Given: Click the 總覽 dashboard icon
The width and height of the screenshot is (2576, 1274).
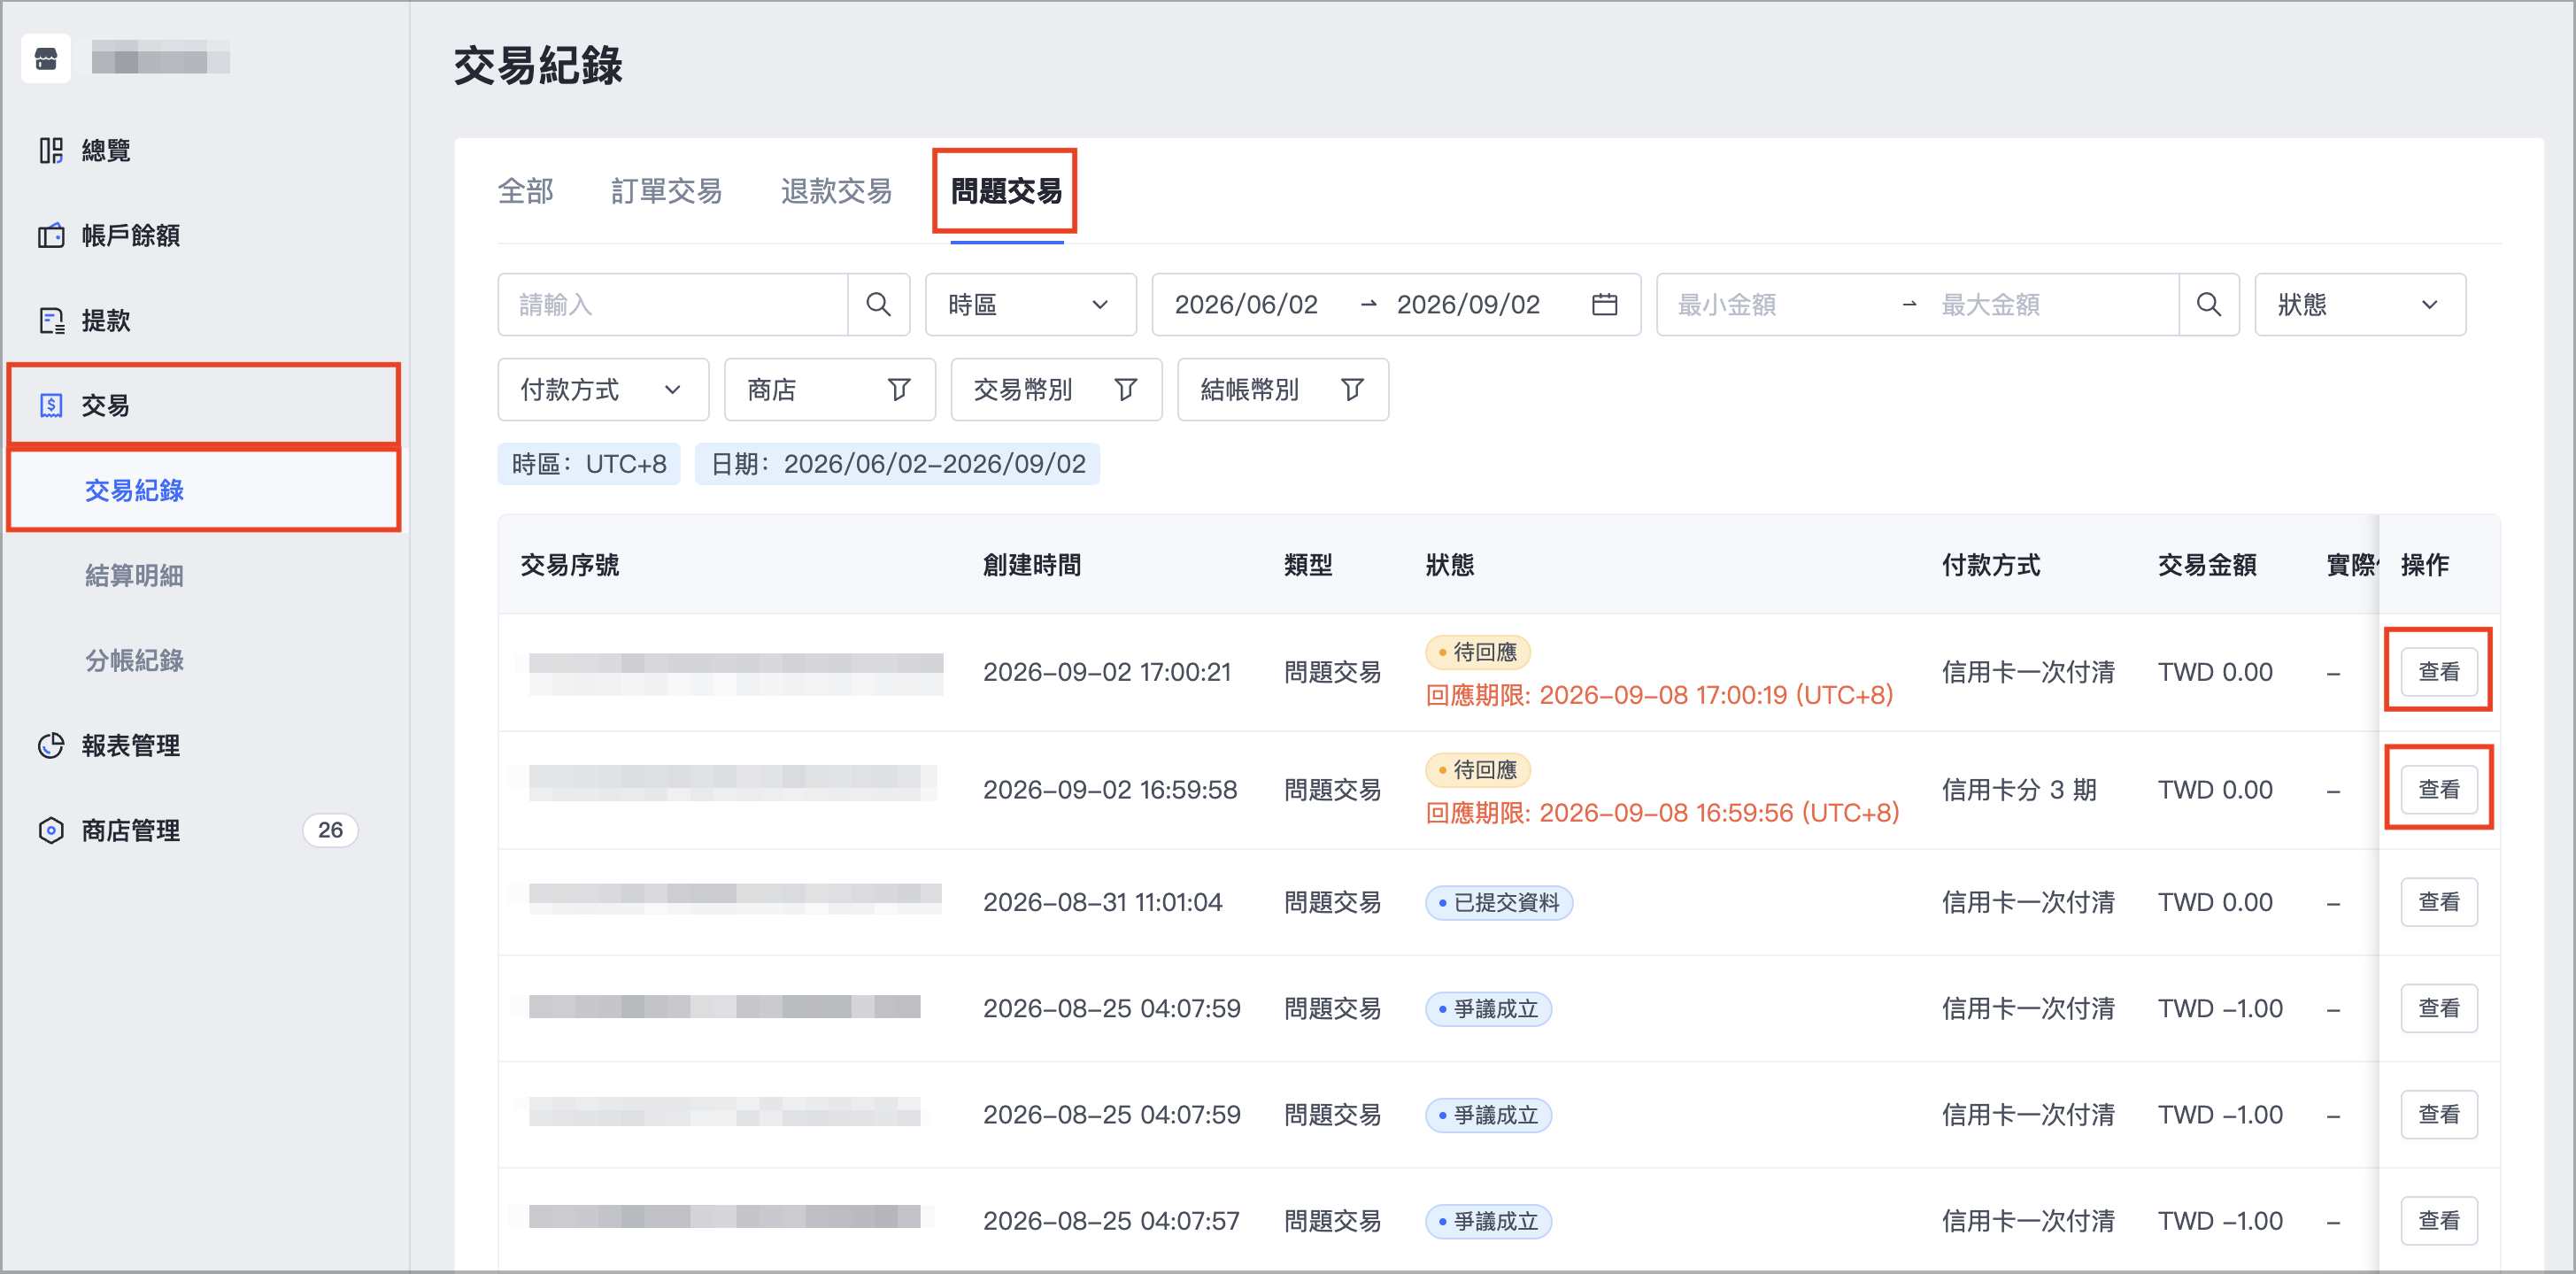Looking at the screenshot, I should tap(51, 150).
